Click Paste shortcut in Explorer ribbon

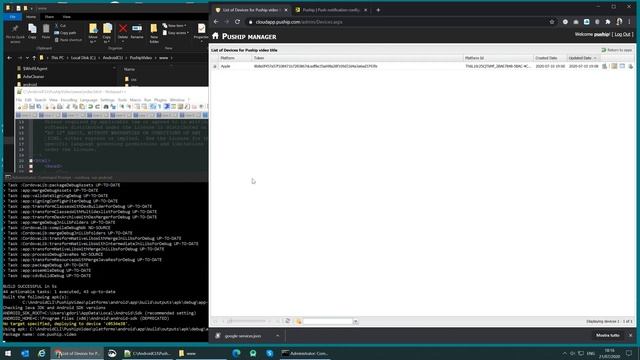[x=68, y=40]
